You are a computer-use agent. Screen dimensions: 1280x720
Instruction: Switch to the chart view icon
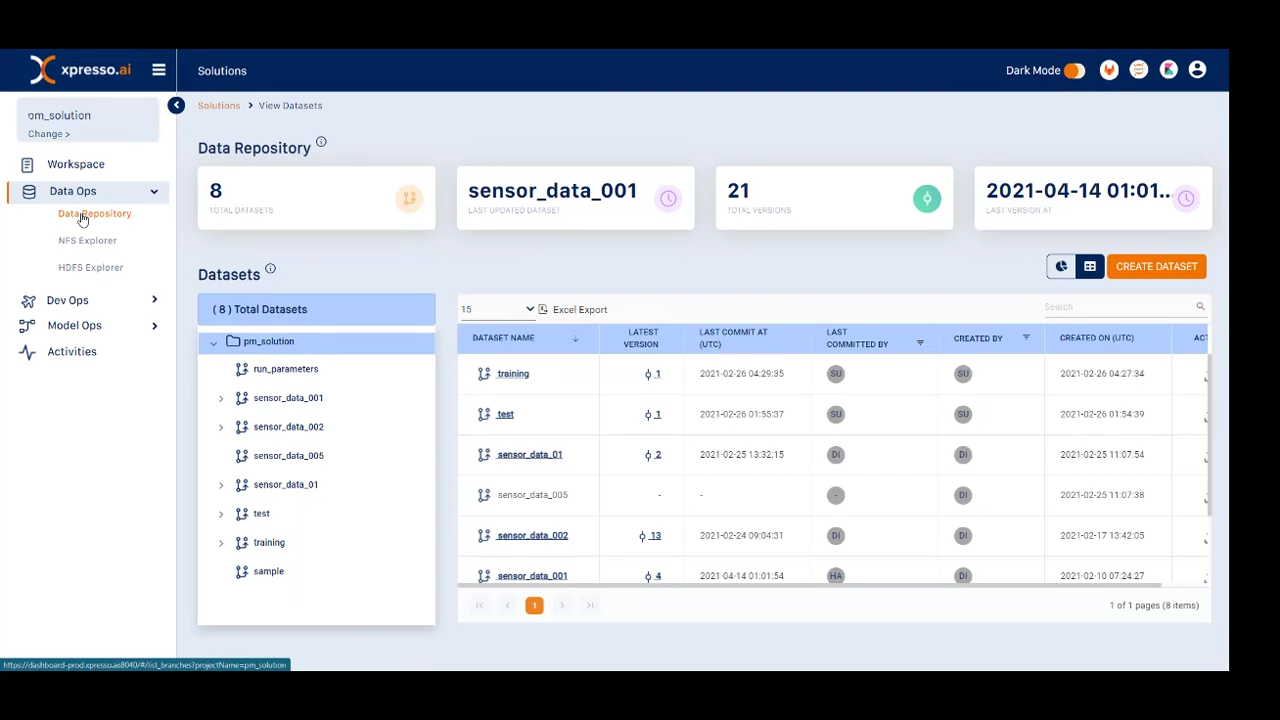click(x=1061, y=266)
